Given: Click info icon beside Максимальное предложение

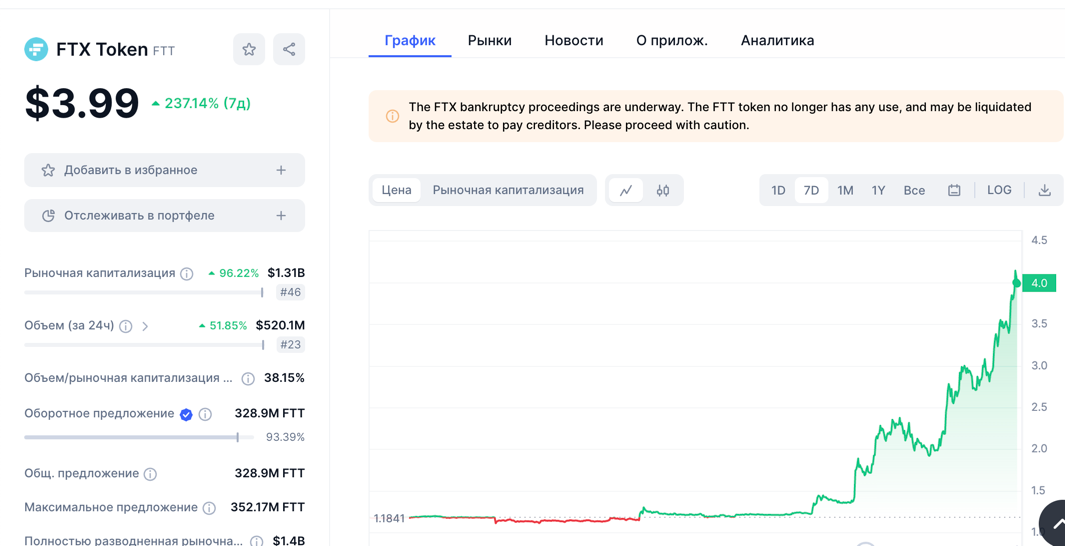Looking at the screenshot, I should (x=209, y=508).
